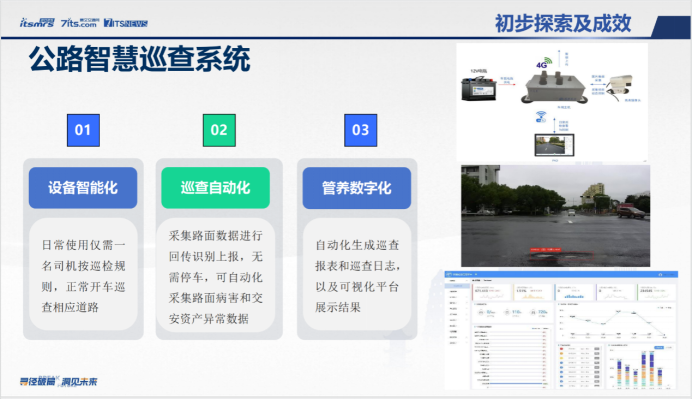
Task: Select the 设备智能化 blue label
Action: point(83,188)
